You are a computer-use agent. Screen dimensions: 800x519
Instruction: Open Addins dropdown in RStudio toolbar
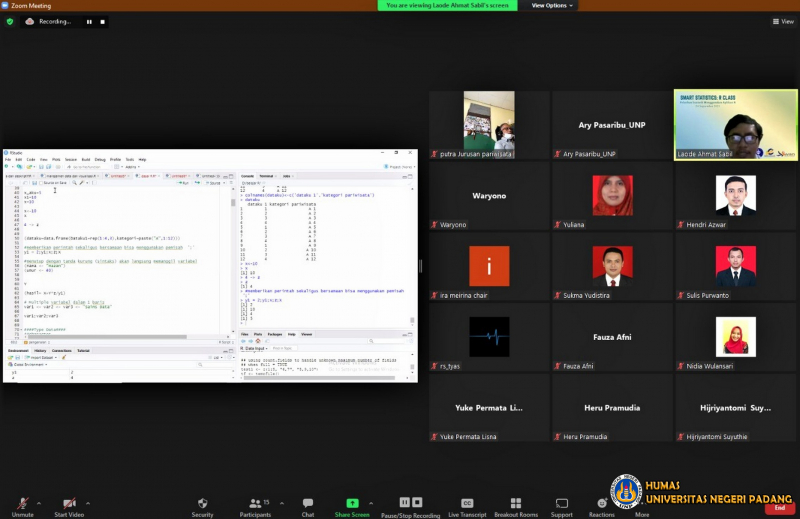point(132,167)
